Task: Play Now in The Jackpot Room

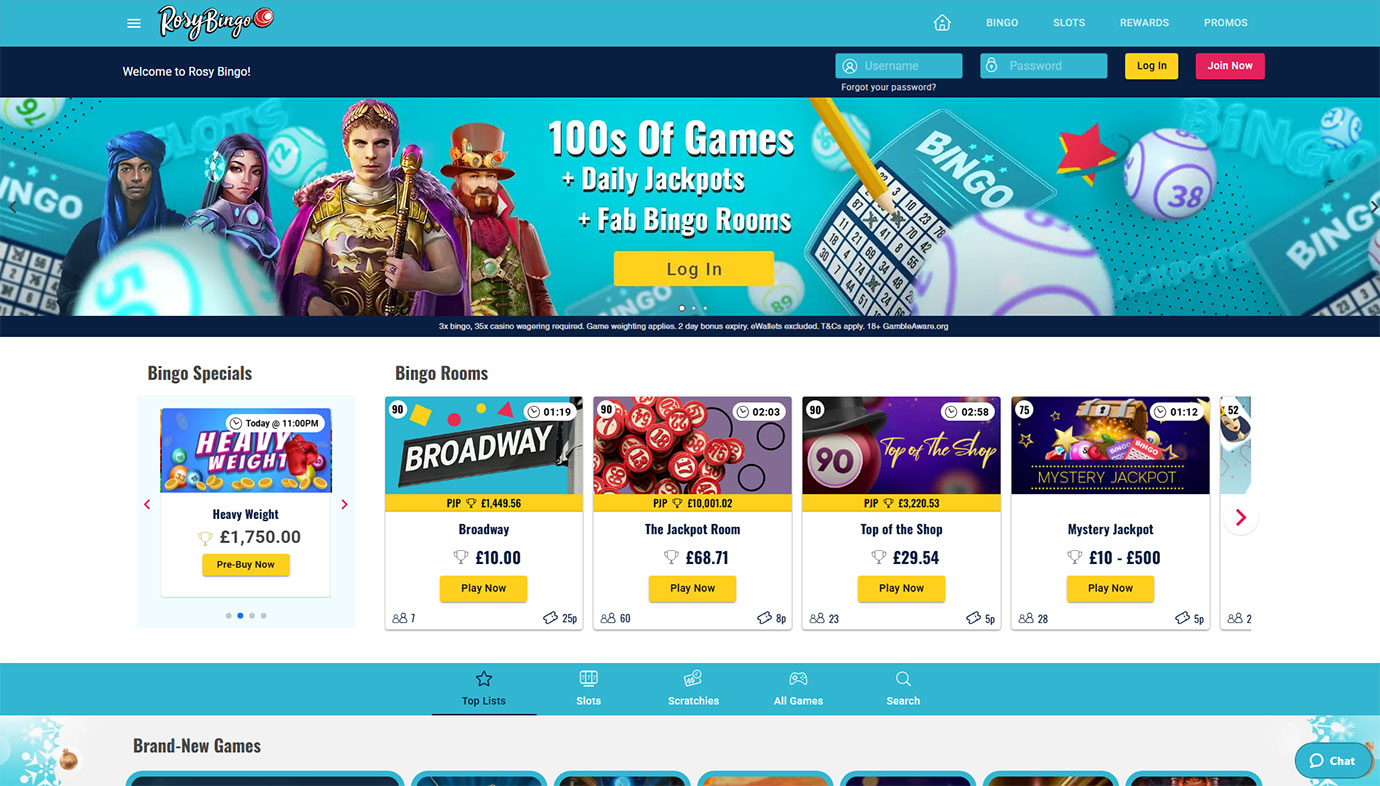Action: 692,588
